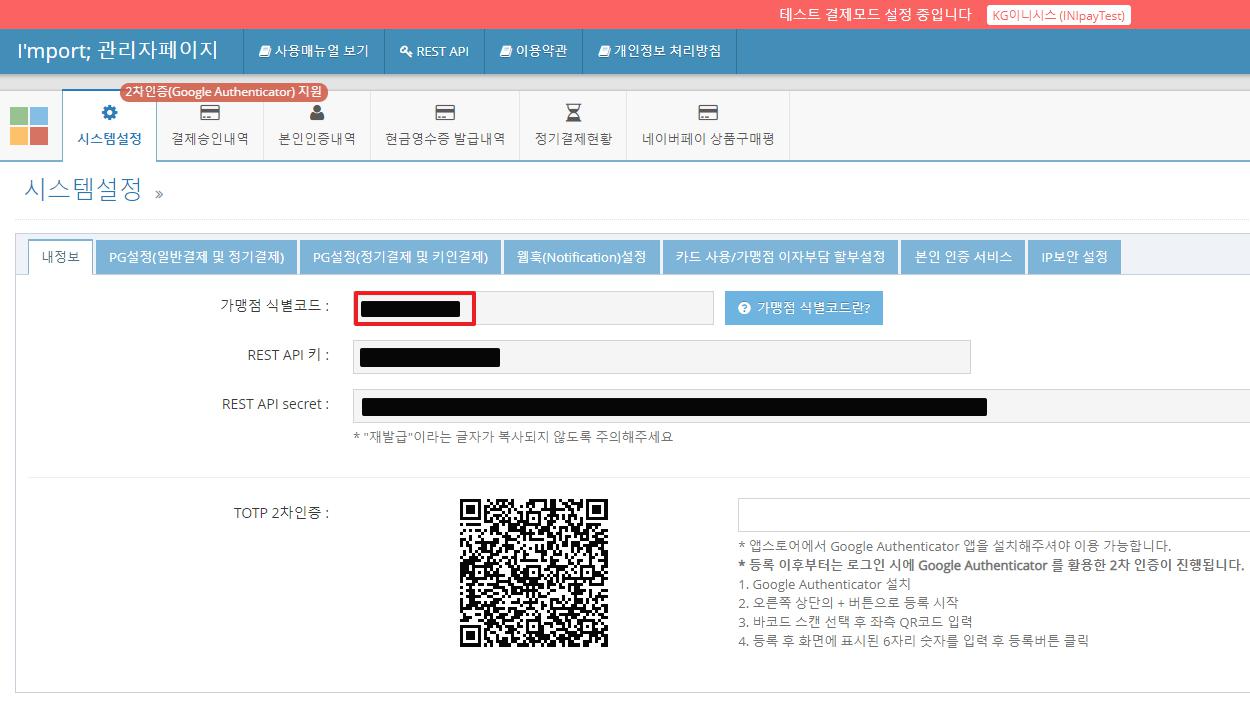The image size is (1250, 710).
Task: Click the 2차인증(Google Authenticator) 지원 badge
Action: point(225,92)
